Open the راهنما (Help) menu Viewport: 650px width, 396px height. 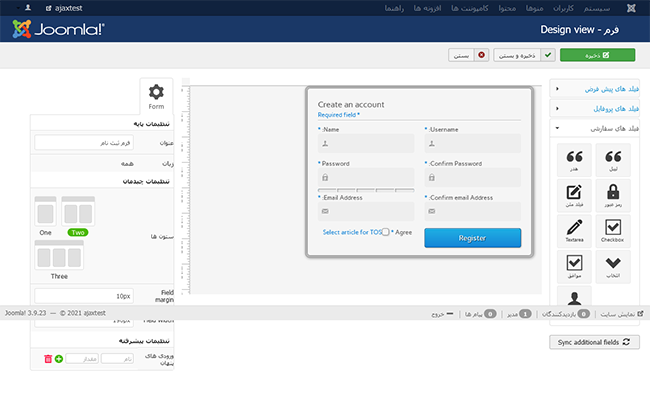[394, 8]
